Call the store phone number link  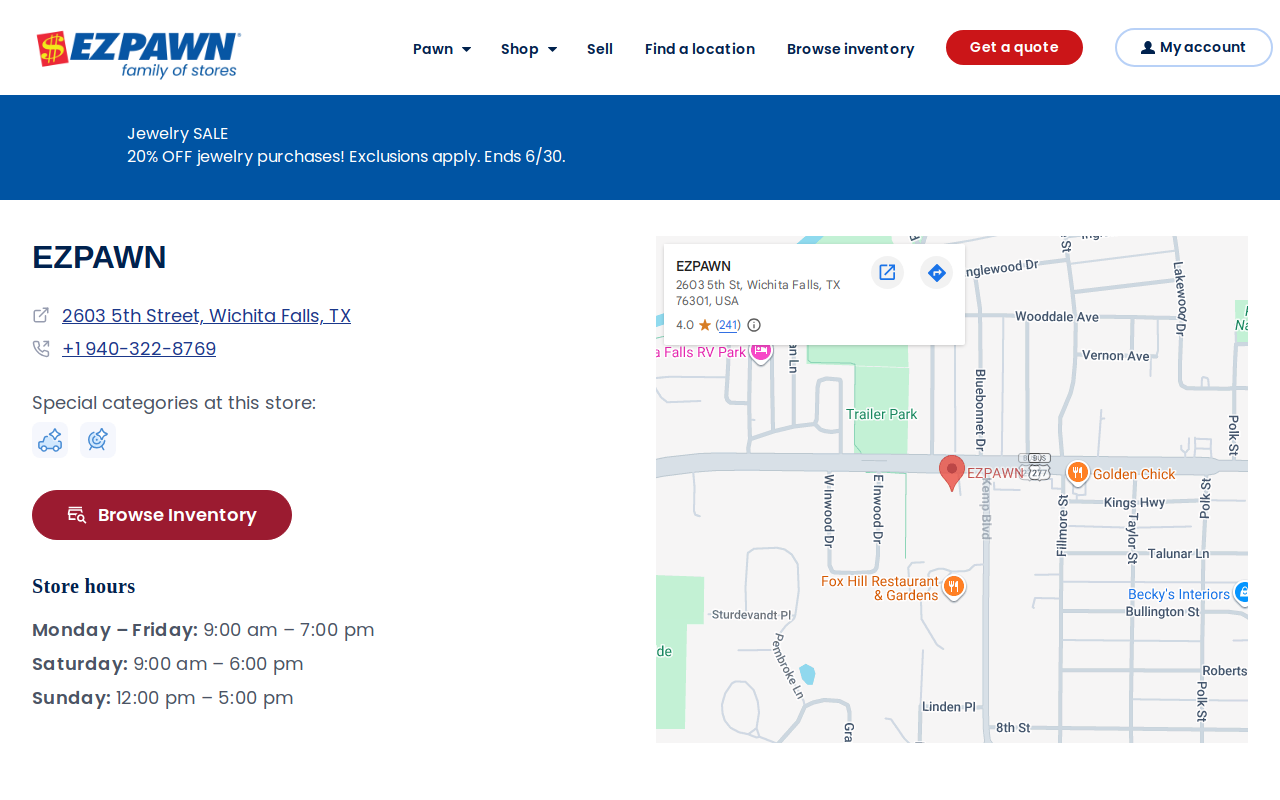(139, 349)
